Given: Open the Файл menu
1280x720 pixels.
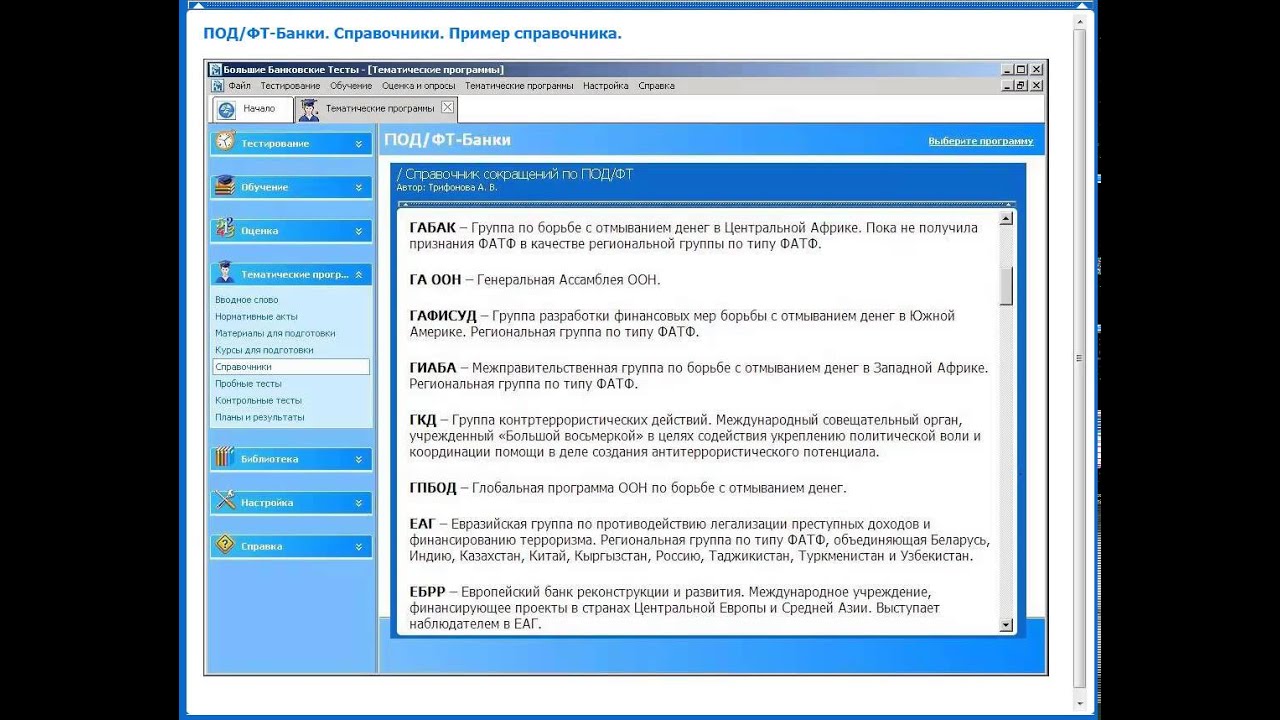Looking at the screenshot, I should click(239, 86).
